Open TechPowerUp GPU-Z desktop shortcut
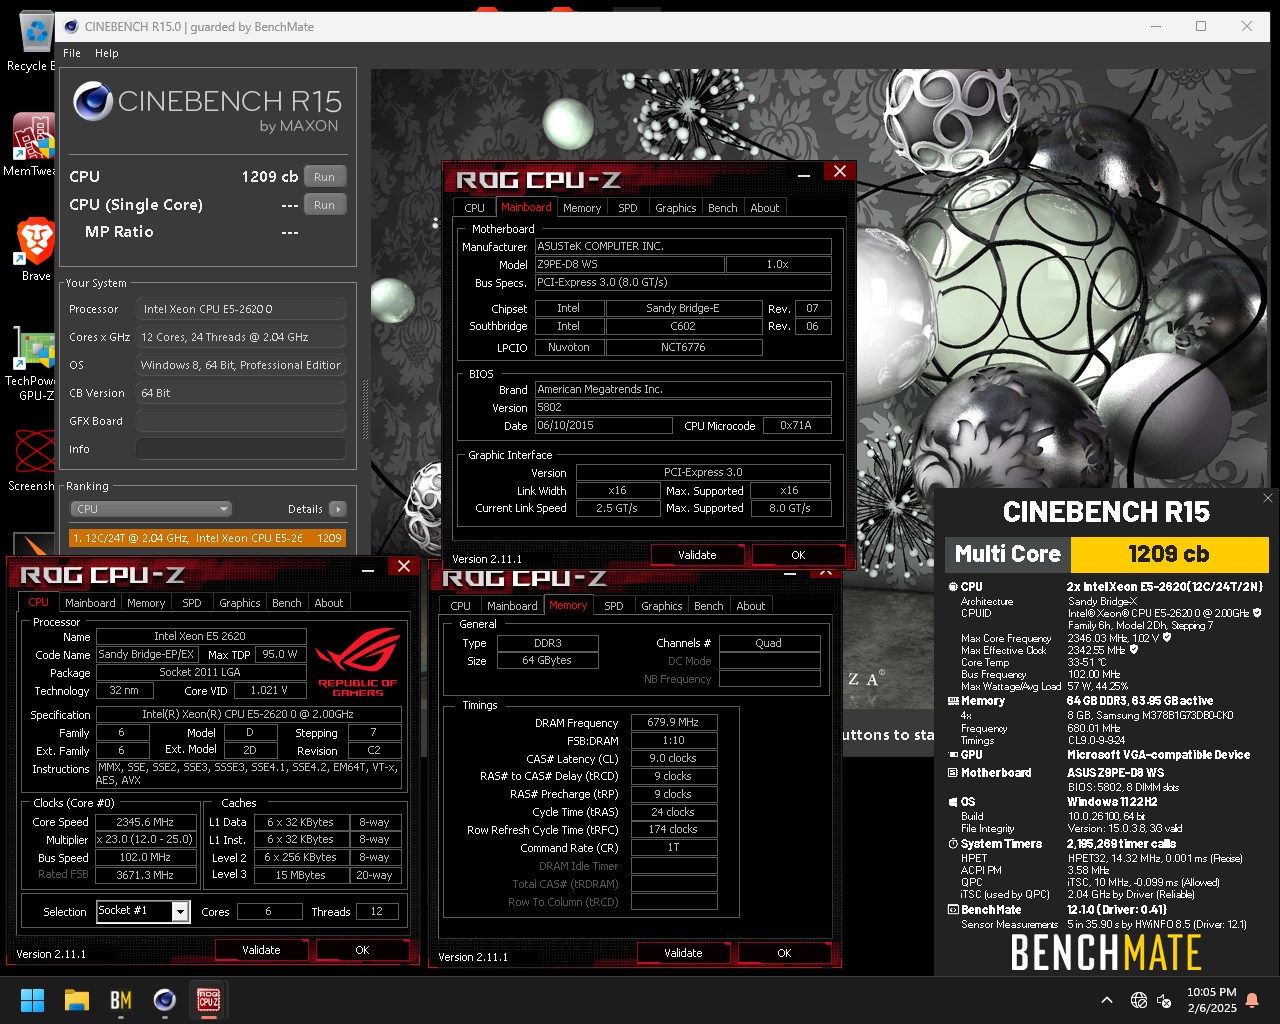 click(x=32, y=365)
